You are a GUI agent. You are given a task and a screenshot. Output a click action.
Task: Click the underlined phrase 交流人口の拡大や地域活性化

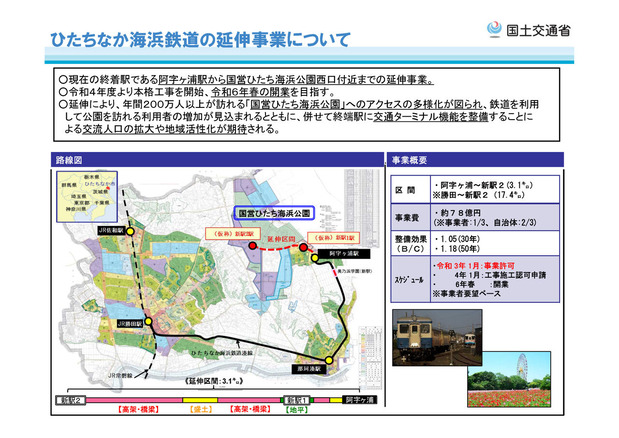[164, 129]
